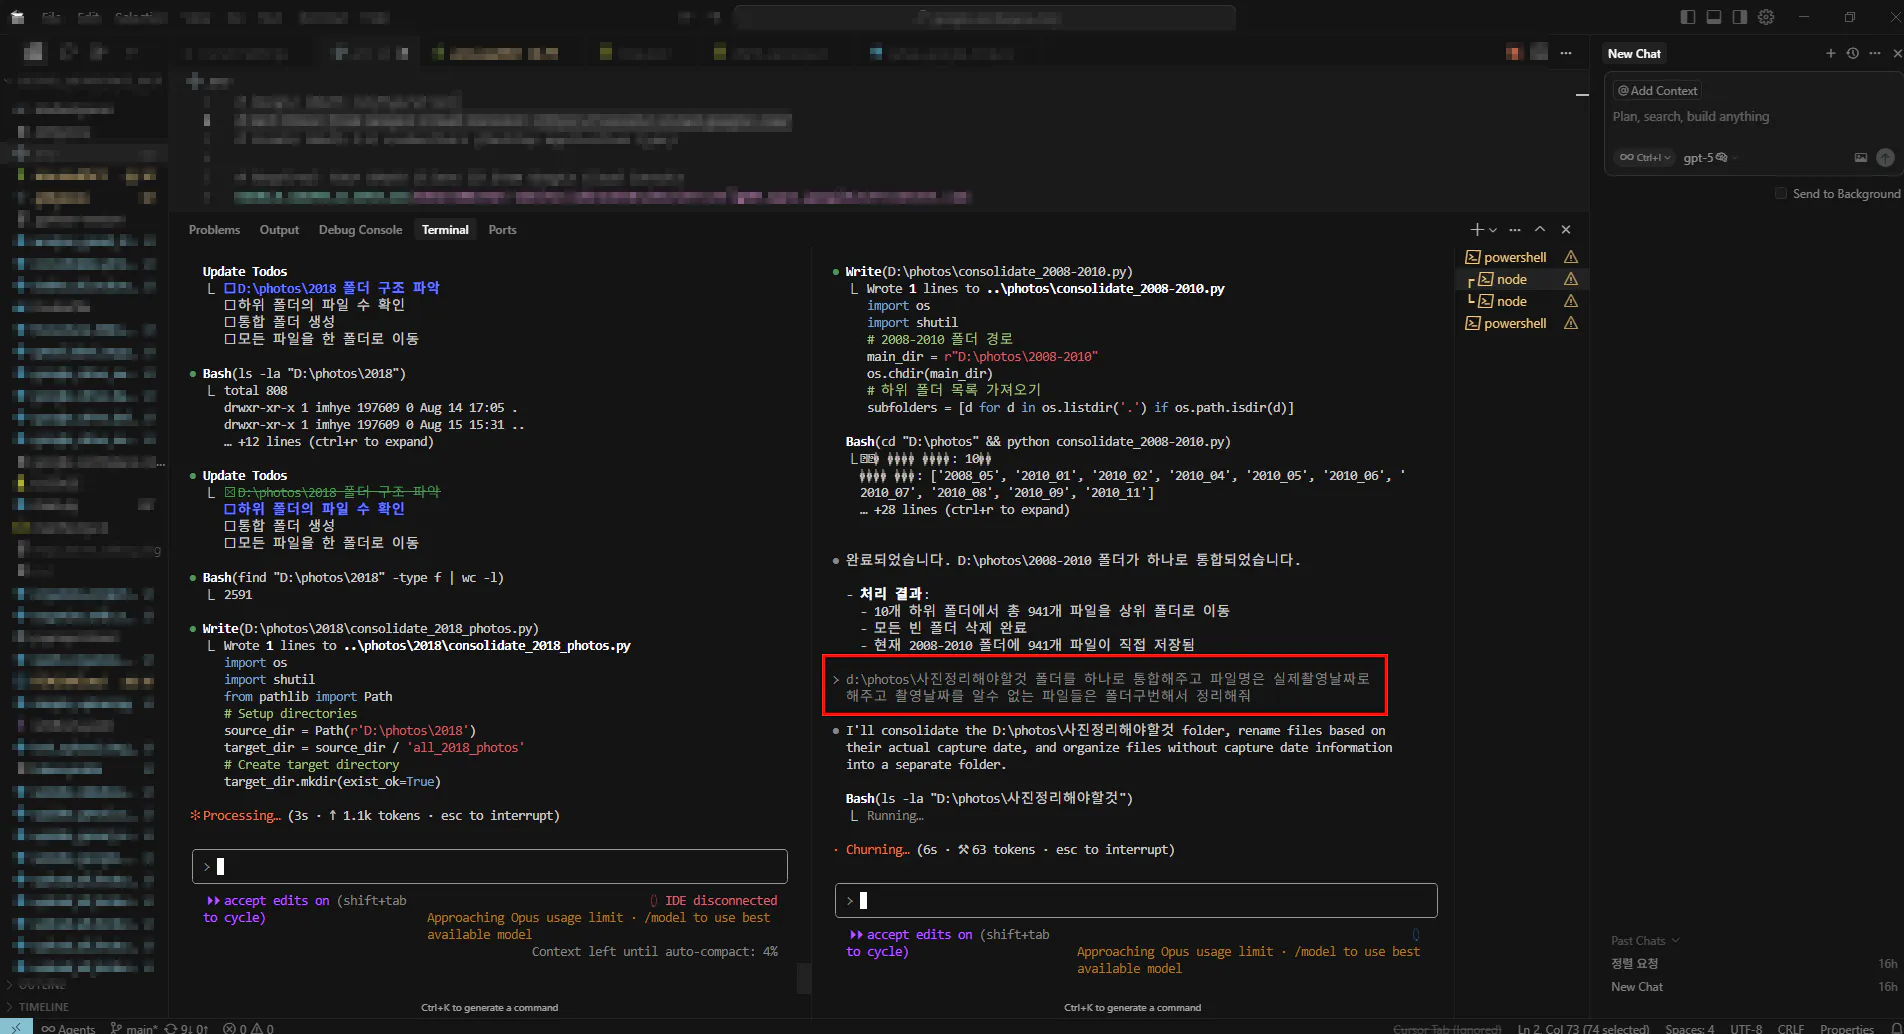
Task: Toggle the primary sidebar layout icon
Action: point(1688,17)
